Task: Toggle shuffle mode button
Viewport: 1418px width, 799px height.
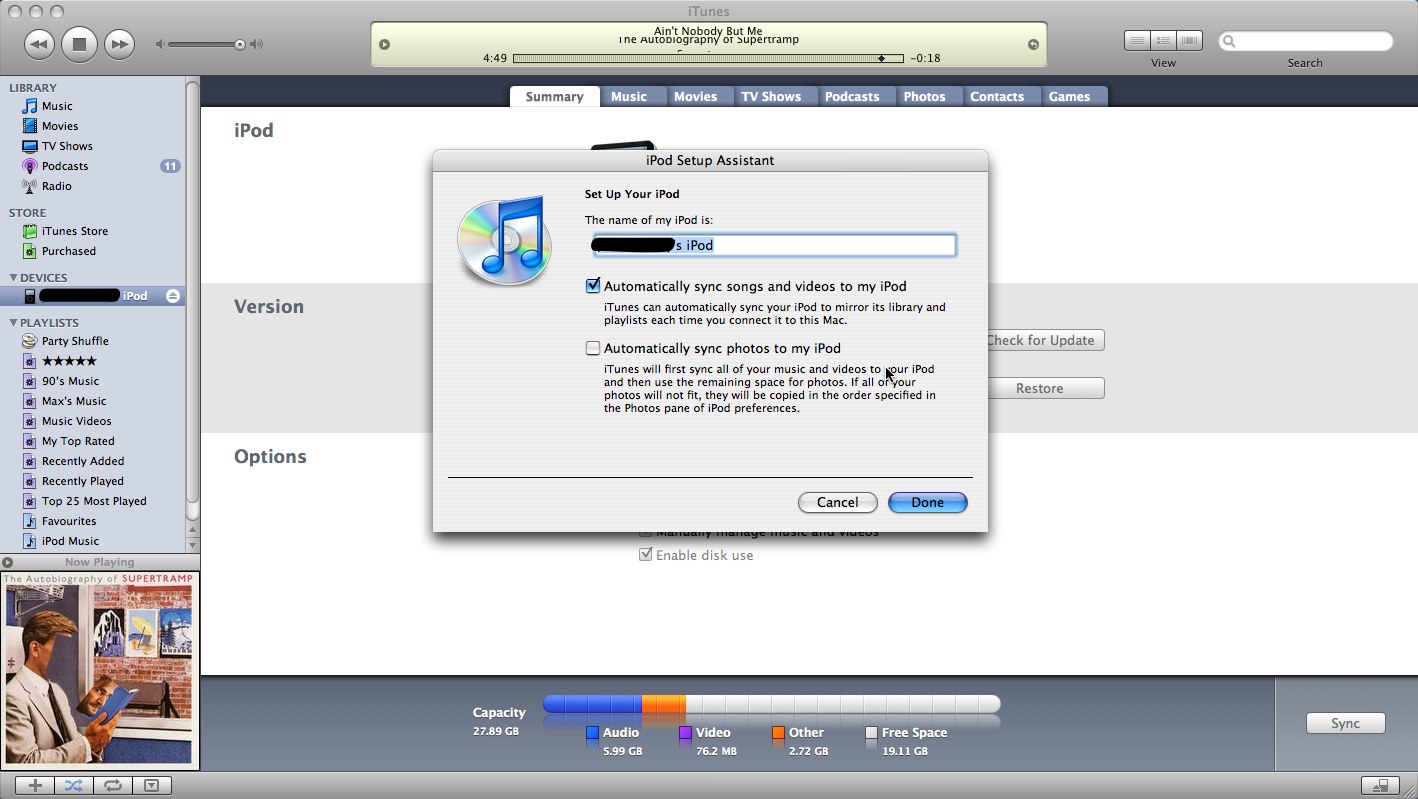Action: pyautogui.click(x=73, y=786)
